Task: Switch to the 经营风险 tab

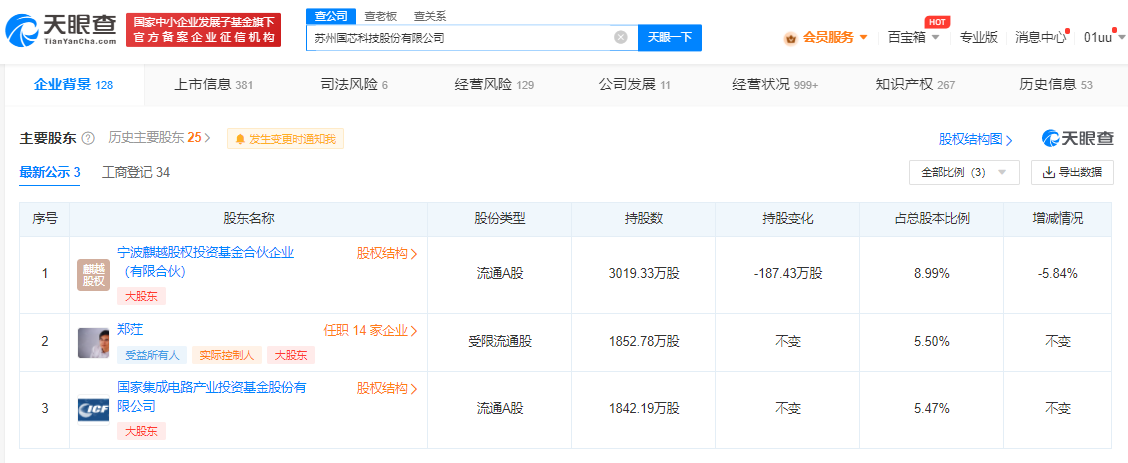Action: pos(494,85)
